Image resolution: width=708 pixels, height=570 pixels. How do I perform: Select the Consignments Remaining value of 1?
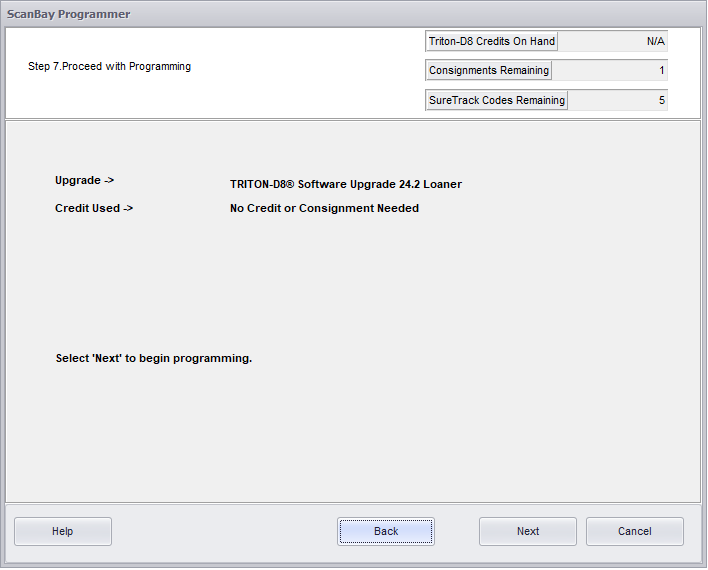[x=609, y=70]
